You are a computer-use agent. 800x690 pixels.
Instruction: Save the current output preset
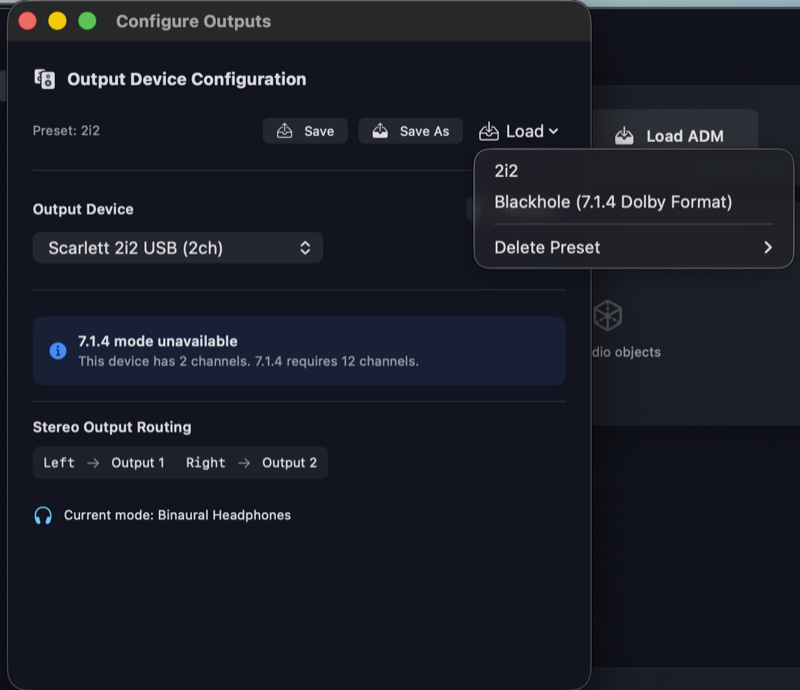305,130
